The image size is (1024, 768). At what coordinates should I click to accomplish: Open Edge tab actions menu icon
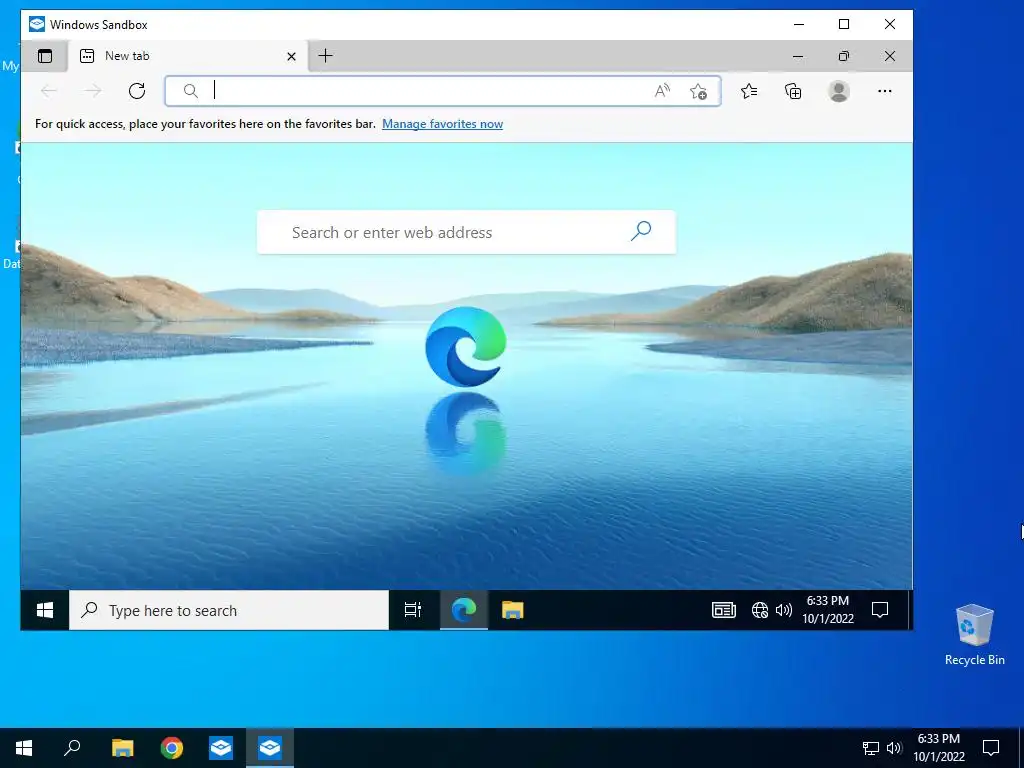[x=45, y=56]
